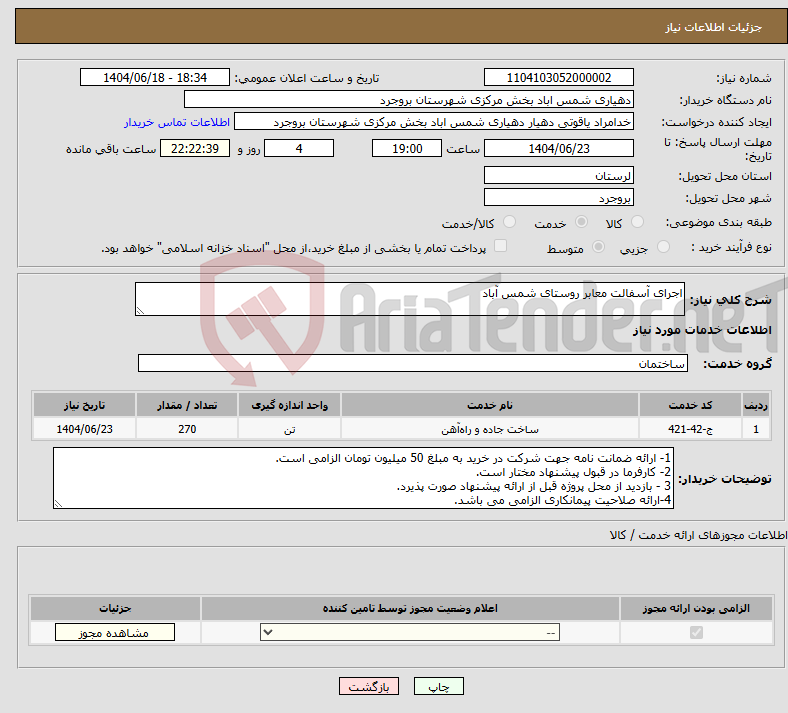Click need number field 1104103052000002
The width and height of the screenshot is (788, 713).
point(559,77)
